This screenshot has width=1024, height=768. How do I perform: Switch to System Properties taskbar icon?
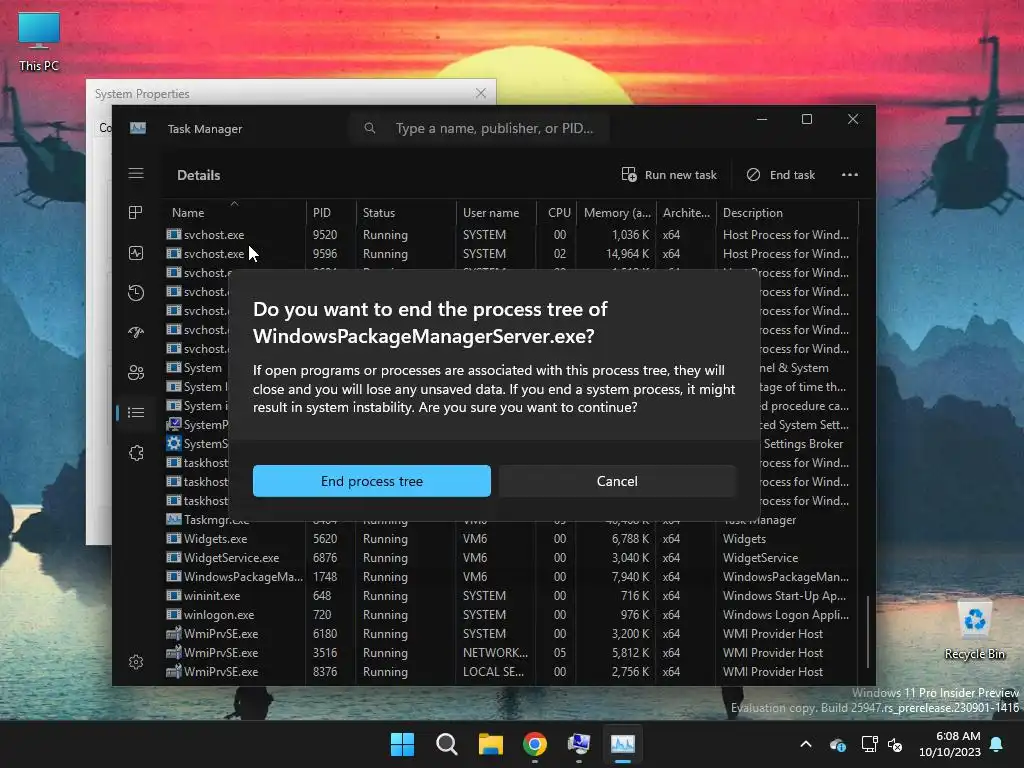tap(579, 744)
